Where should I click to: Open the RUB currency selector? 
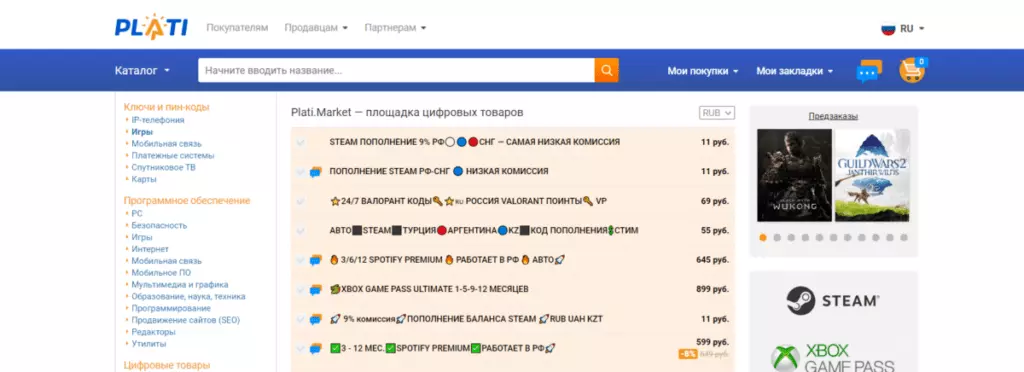(x=716, y=113)
